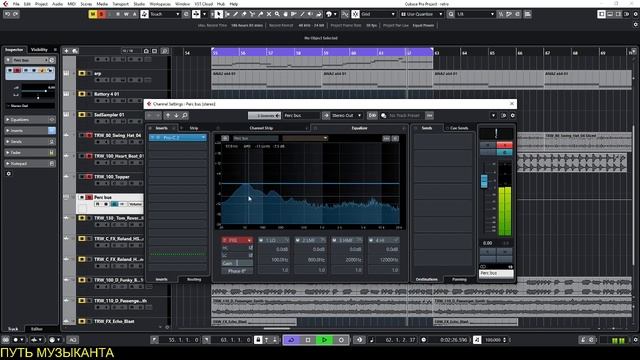
Task: Select the Erase tool in the toolbar
Action: click(x=244, y=14)
